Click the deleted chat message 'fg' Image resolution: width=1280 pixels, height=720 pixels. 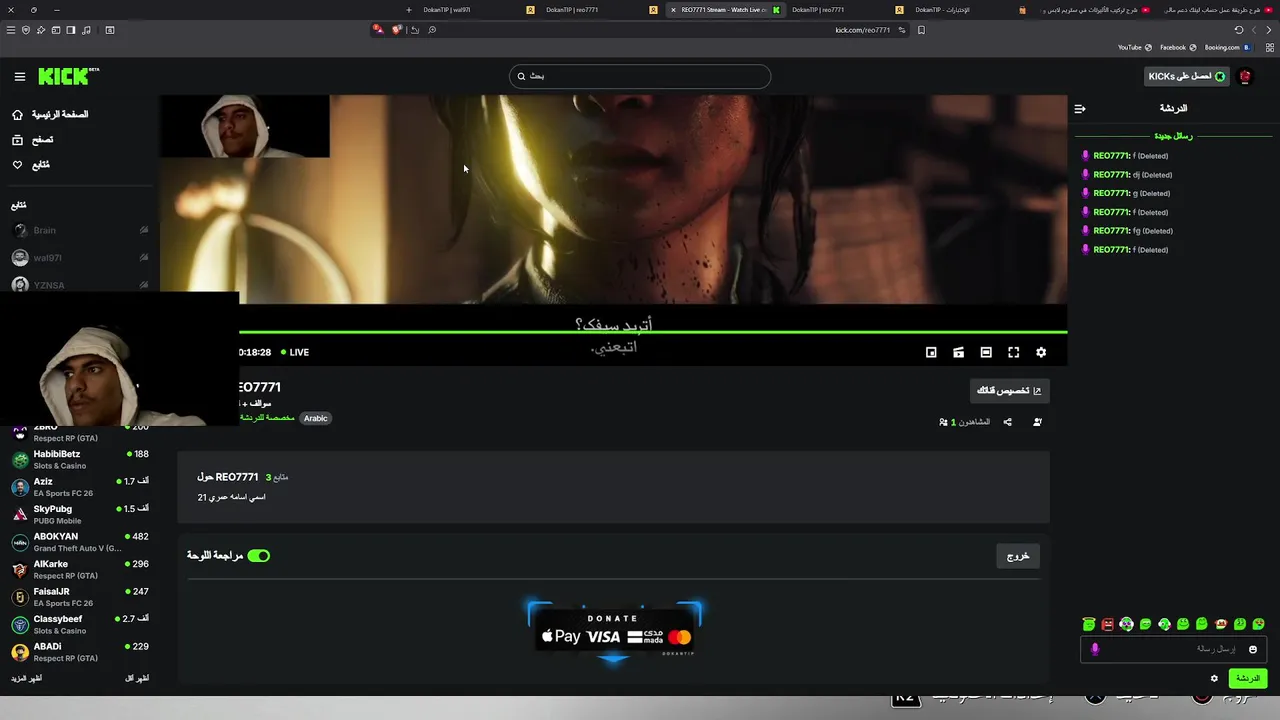pyautogui.click(x=1127, y=231)
